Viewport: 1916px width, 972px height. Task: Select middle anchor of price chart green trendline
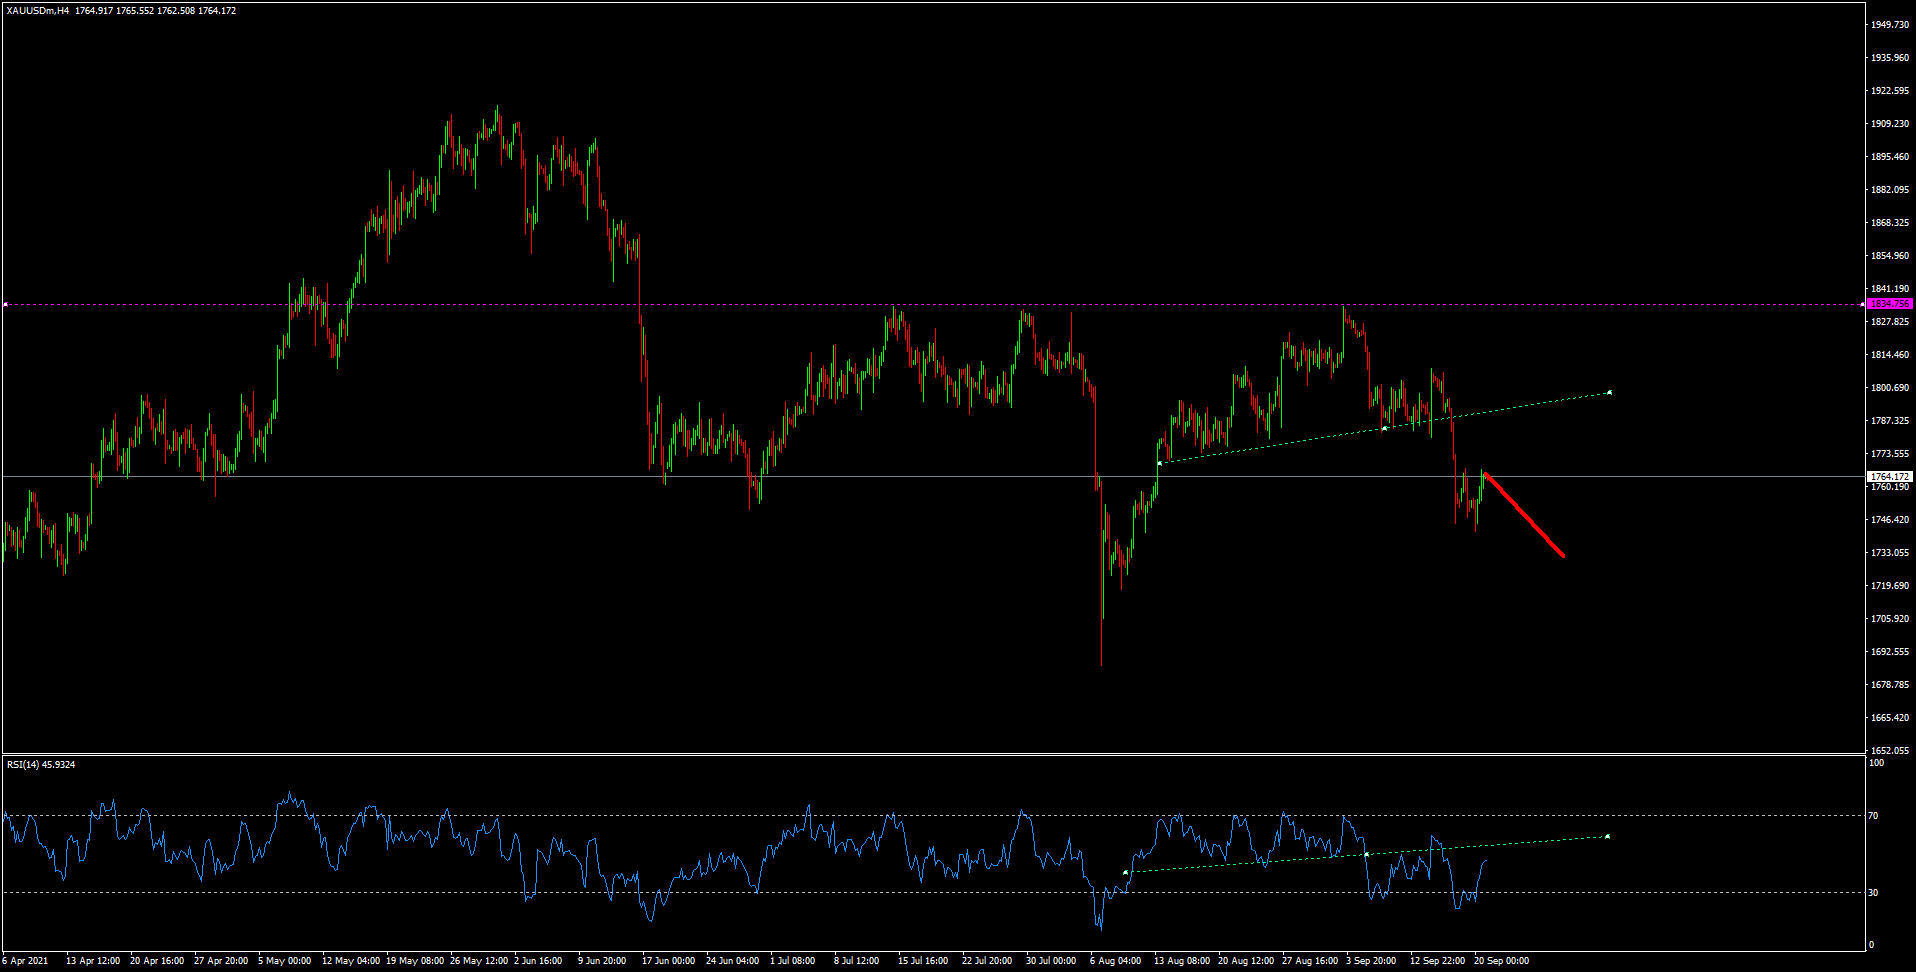[1385, 428]
